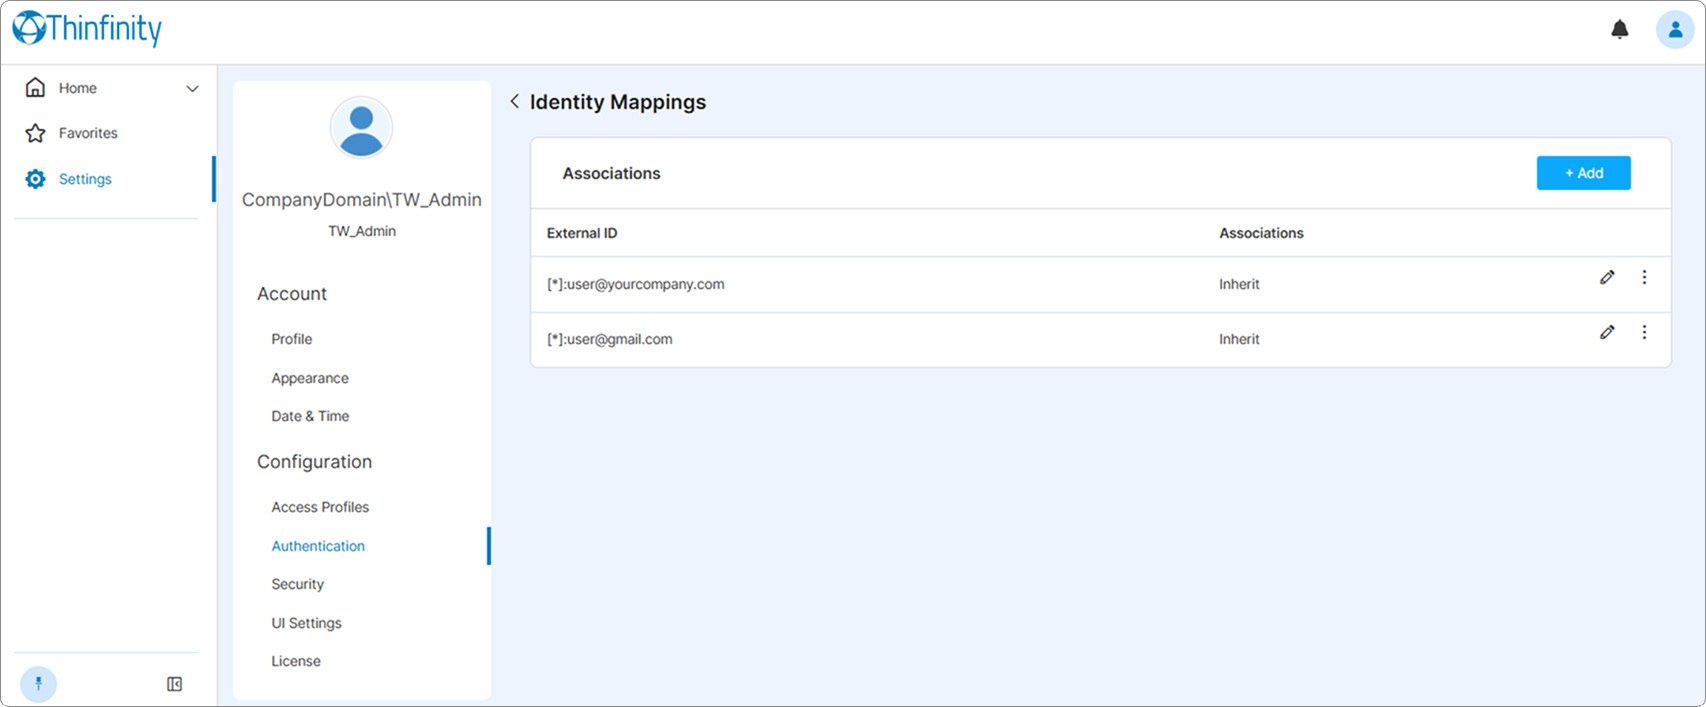Go to Appearance settings
This screenshot has height=707, width=1706.
[310, 378]
